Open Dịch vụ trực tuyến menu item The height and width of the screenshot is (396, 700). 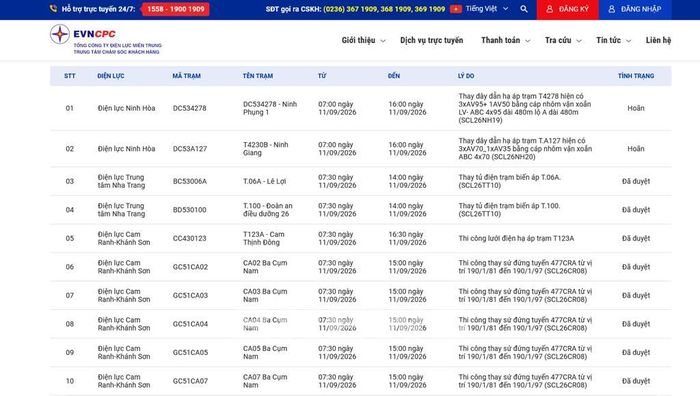tap(431, 40)
